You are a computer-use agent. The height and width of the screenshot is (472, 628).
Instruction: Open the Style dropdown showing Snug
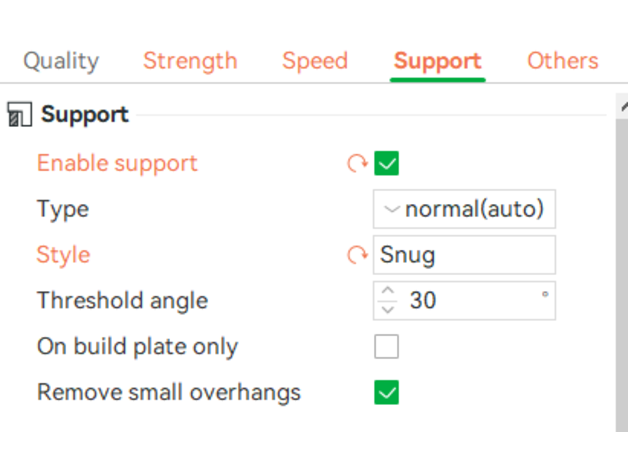[464, 255]
